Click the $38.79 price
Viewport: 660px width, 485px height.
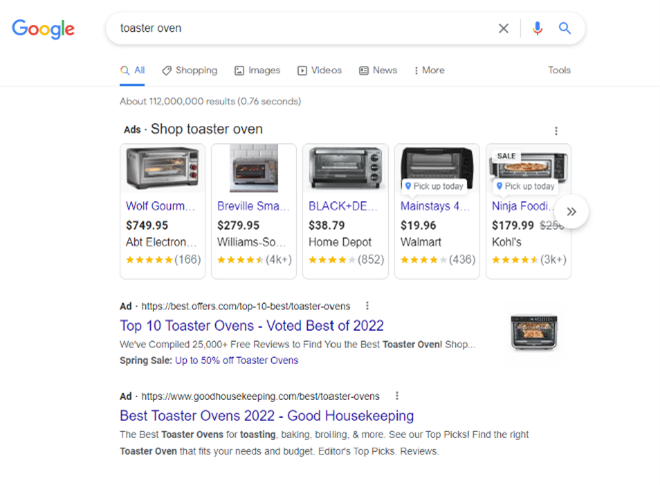[x=327, y=225]
